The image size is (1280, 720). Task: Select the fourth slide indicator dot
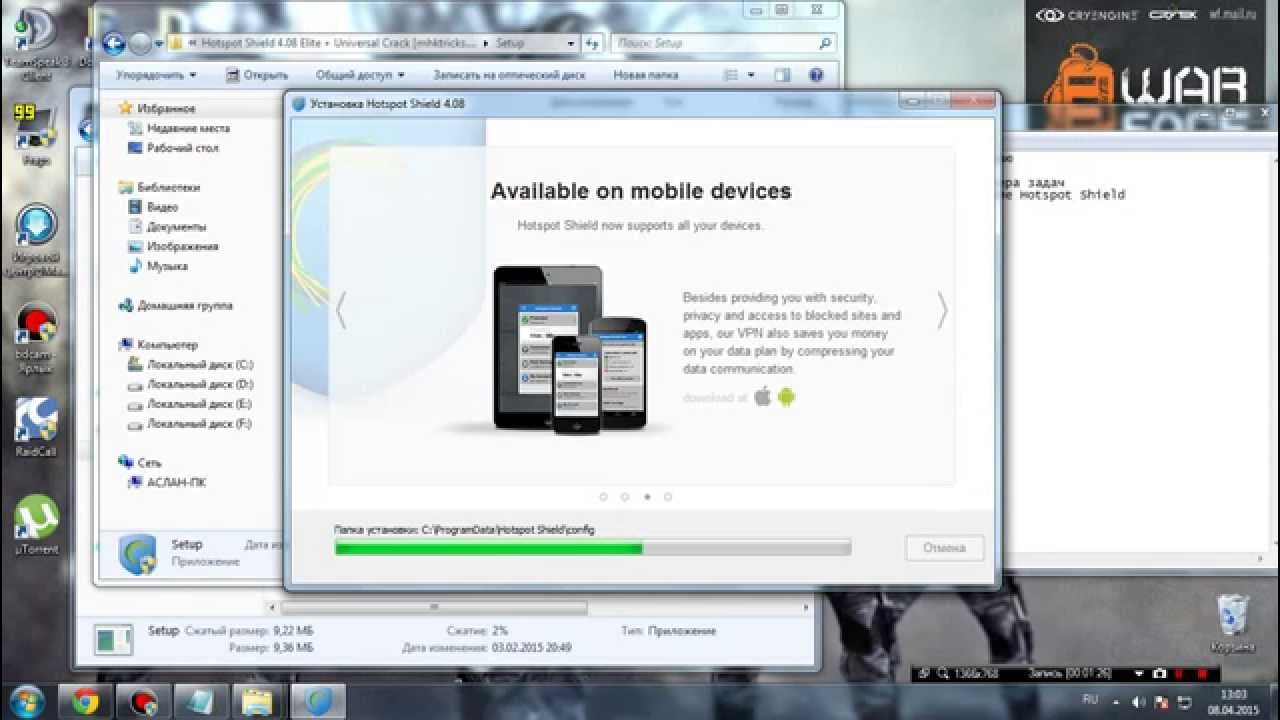click(x=668, y=496)
